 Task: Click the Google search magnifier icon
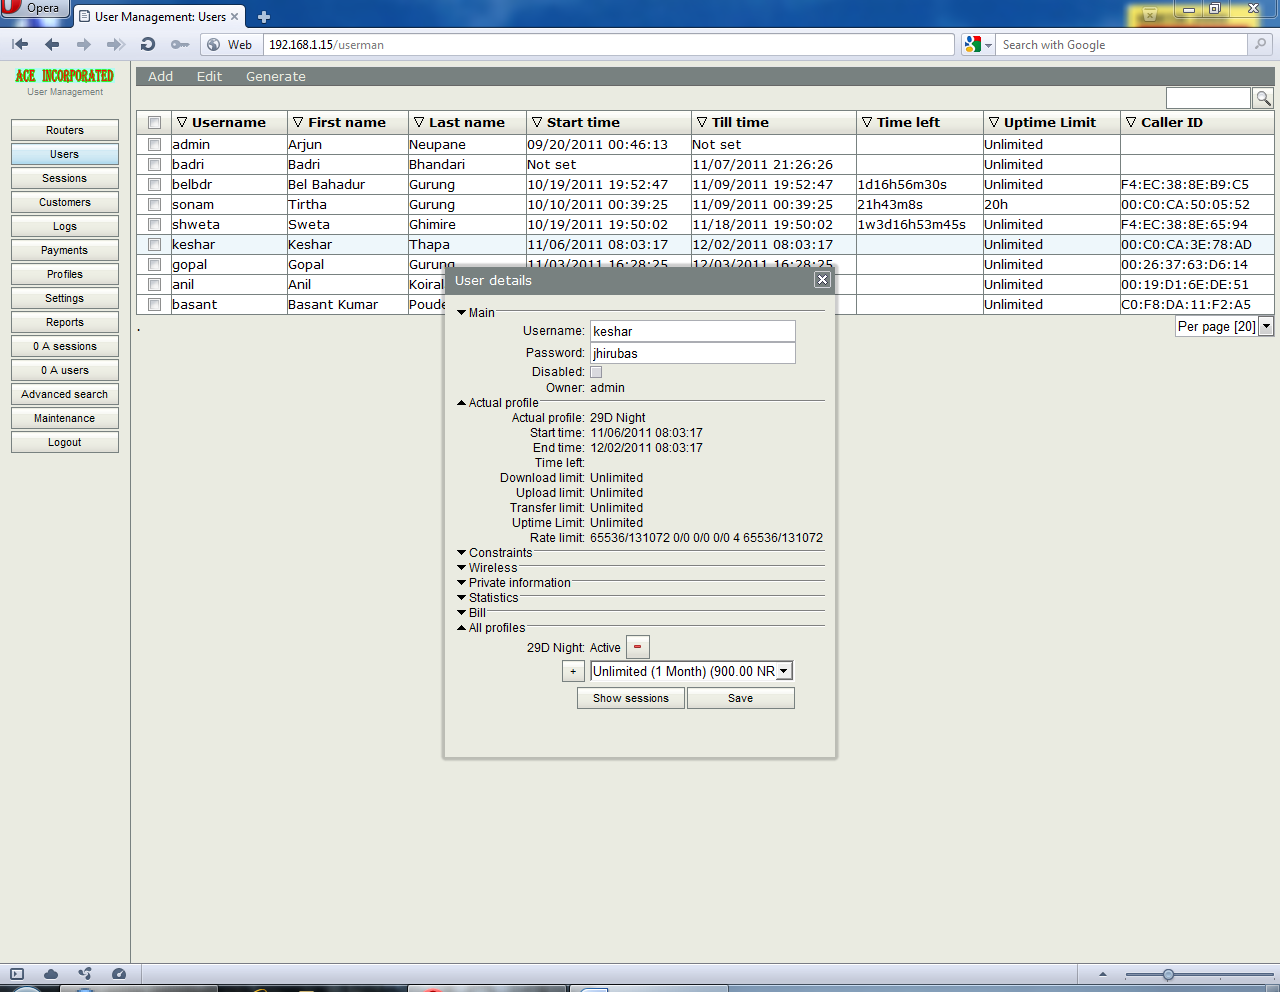pyautogui.click(x=1261, y=44)
